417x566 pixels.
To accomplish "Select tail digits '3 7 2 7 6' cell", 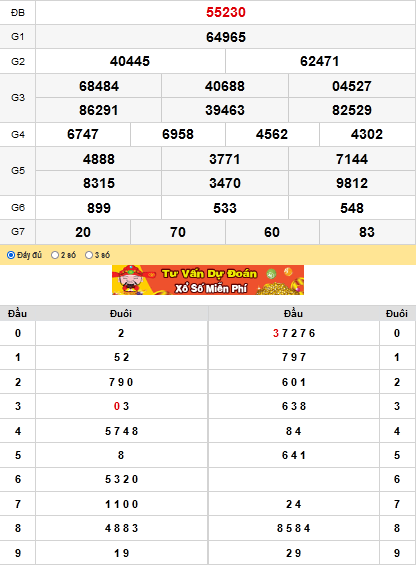I will [x=294, y=333].
